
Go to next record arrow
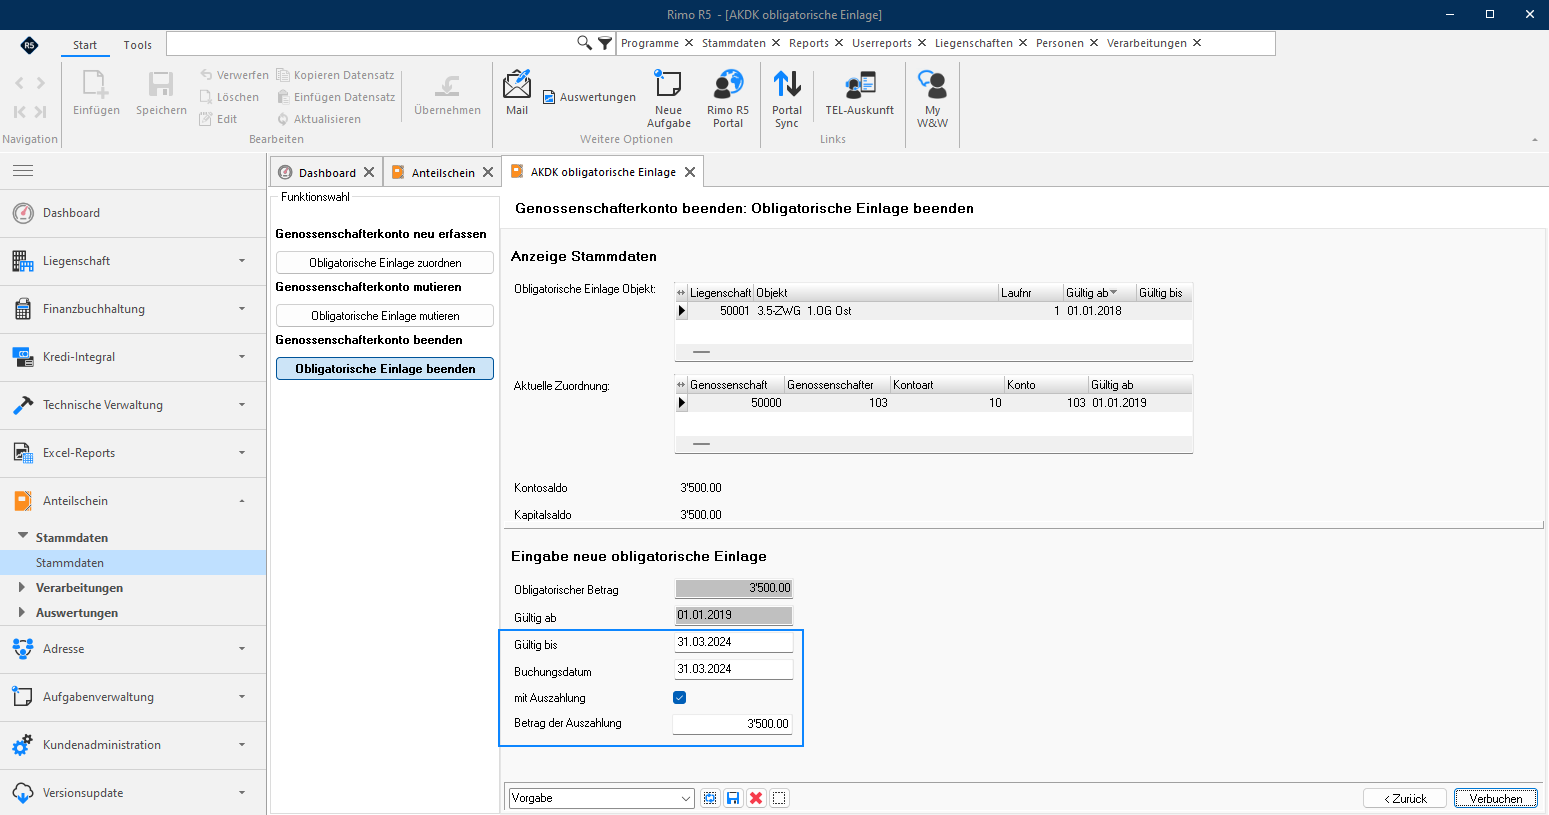click(41, 83)
